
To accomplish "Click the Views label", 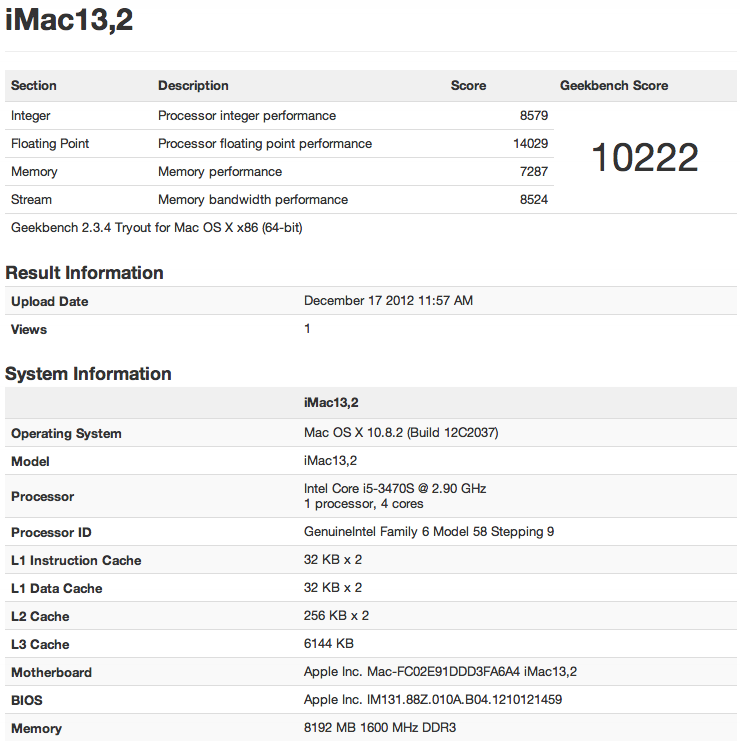I will pos(29,330).
